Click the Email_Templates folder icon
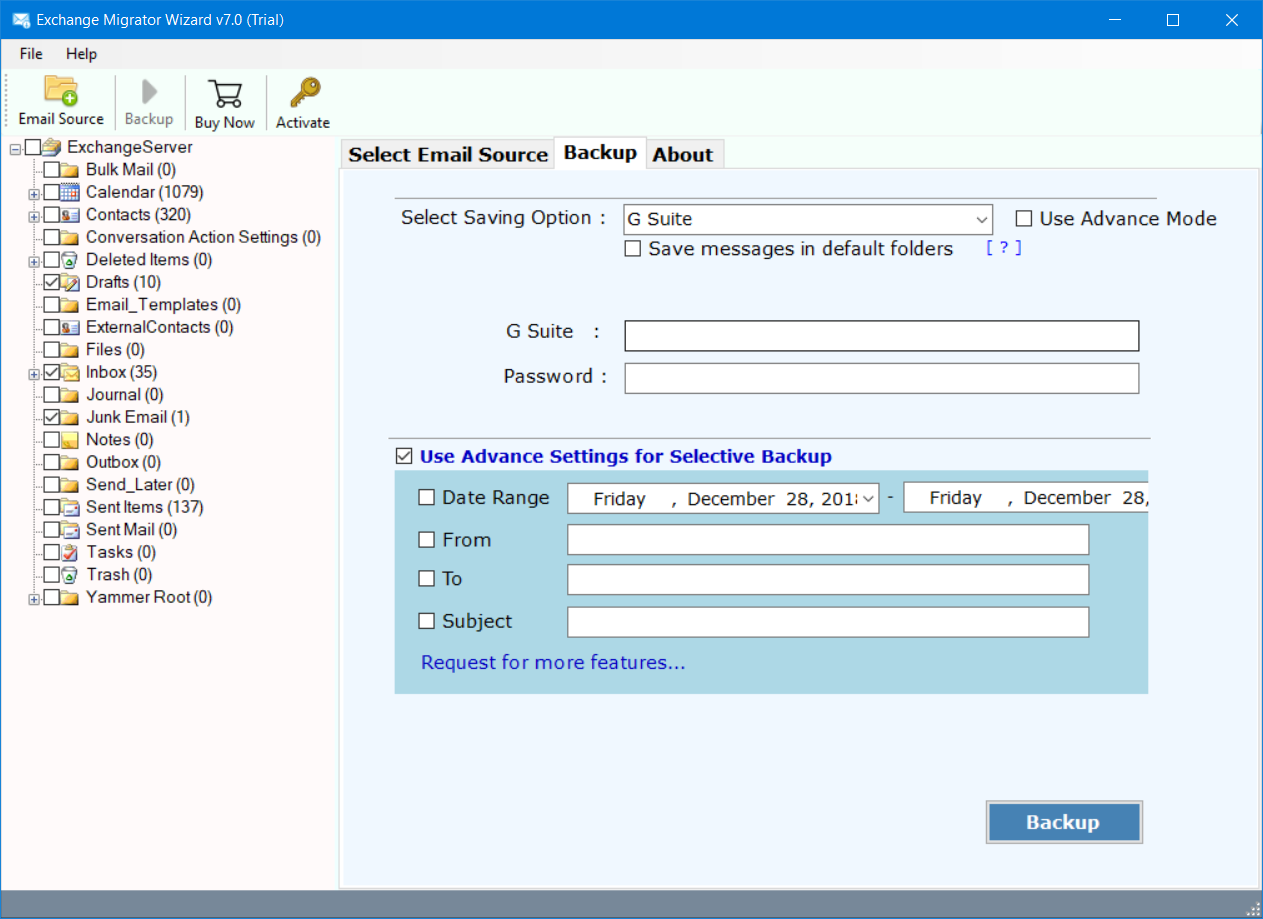This screenshot has height=919, width=1263. pos(70,305)
